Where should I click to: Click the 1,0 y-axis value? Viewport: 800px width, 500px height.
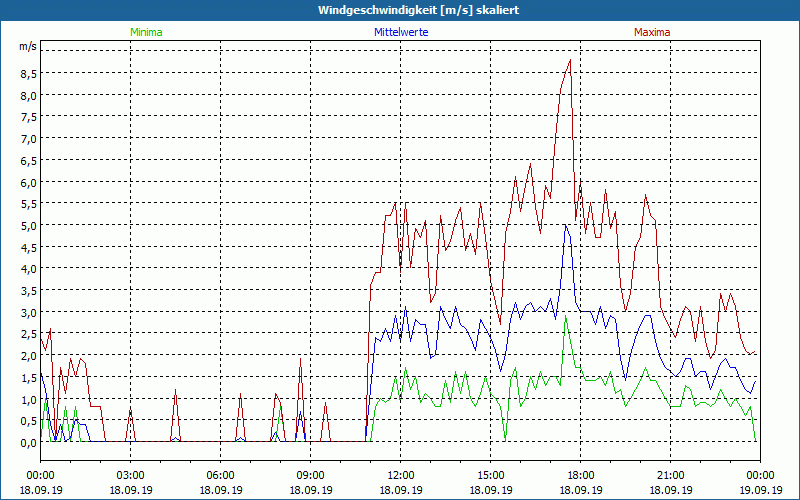(28, 399)
